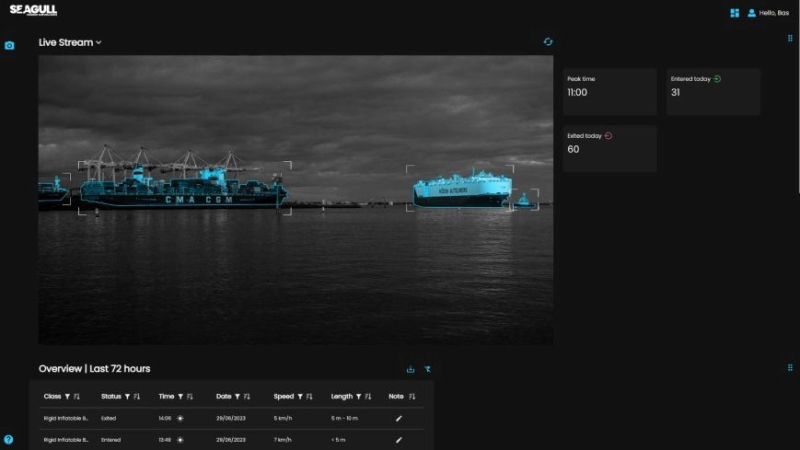Filter the Date column
Screen dimensions: 800x450
click(237, 396)
